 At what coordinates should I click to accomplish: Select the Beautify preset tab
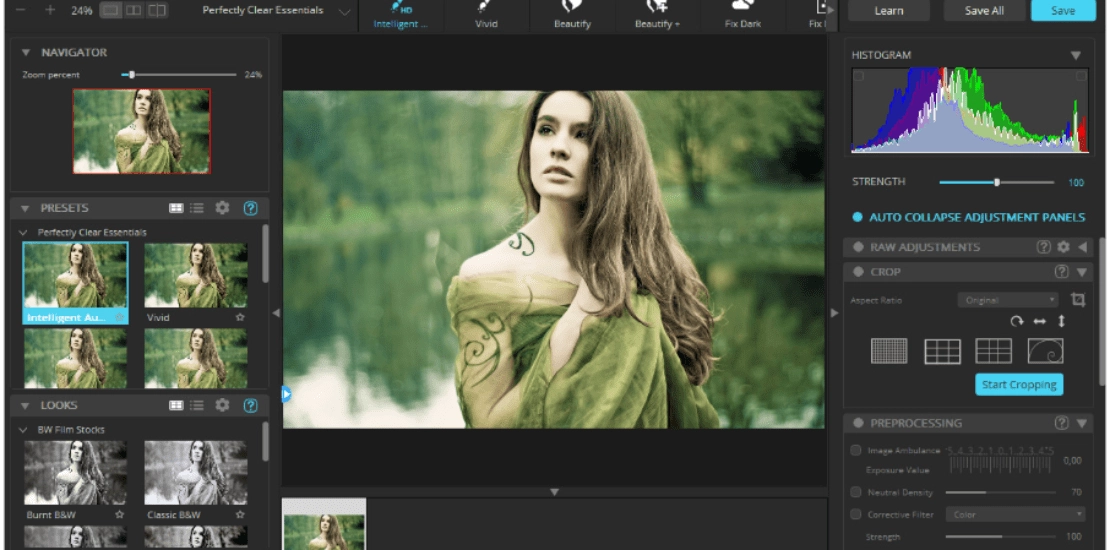(572, 16)
